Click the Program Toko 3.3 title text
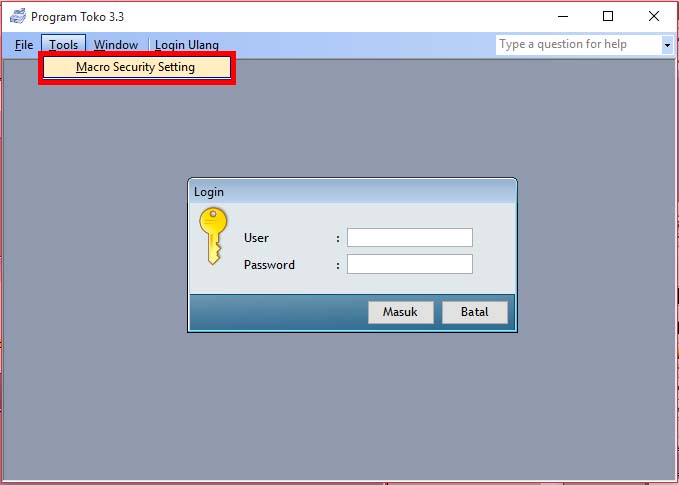The width and height of the screenshot is (679, 485). (78, 17)
